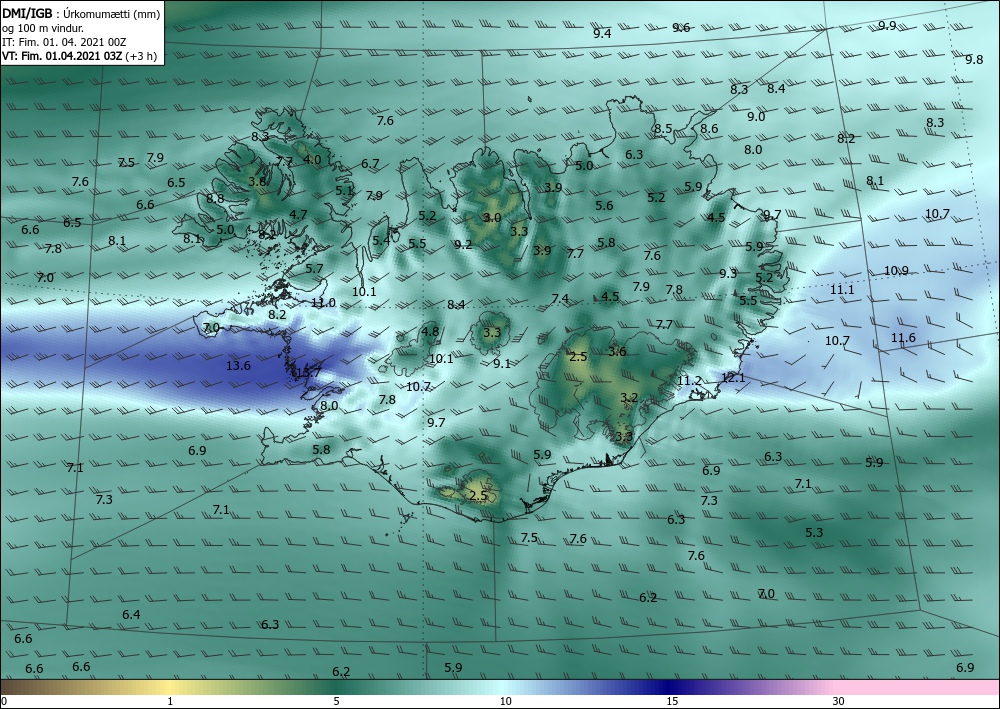Click the 11.0 value on the map
The image size is (1000, 709).
pos(323,303)
